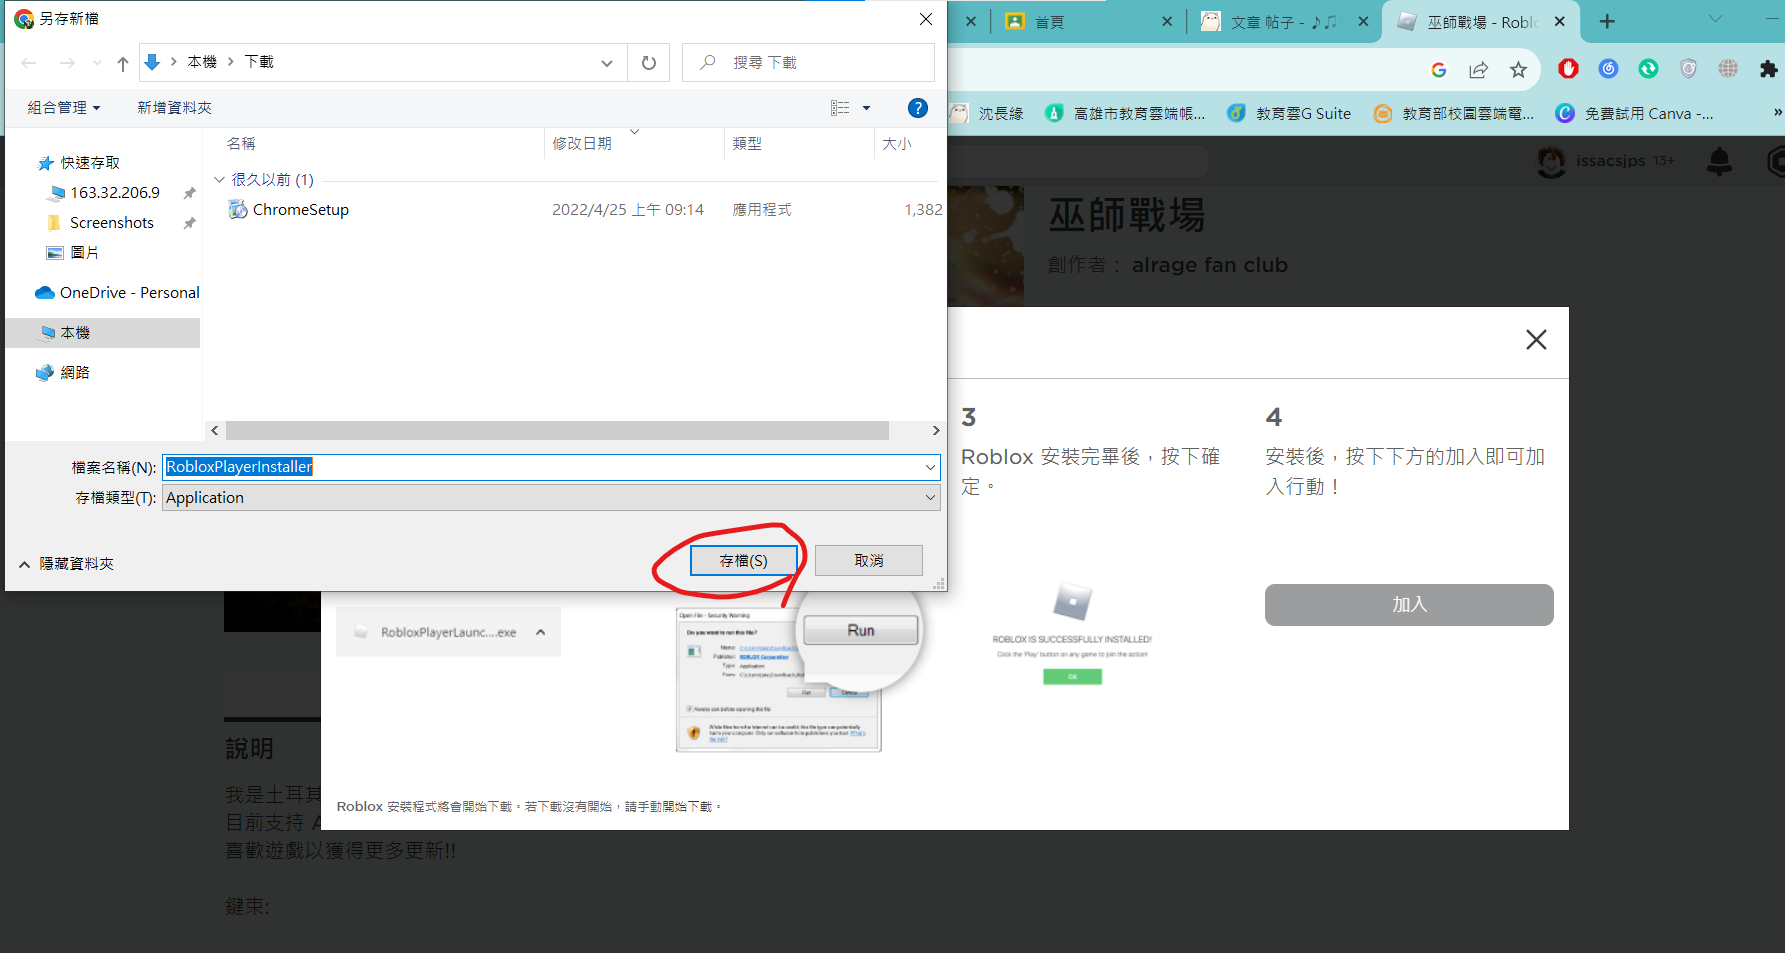Image resolution: width=1785 pixels, height=953 pixels.
Task: Close the 文章 帖子 tab
Action: pyautogui.click(x=1363, y=22)
